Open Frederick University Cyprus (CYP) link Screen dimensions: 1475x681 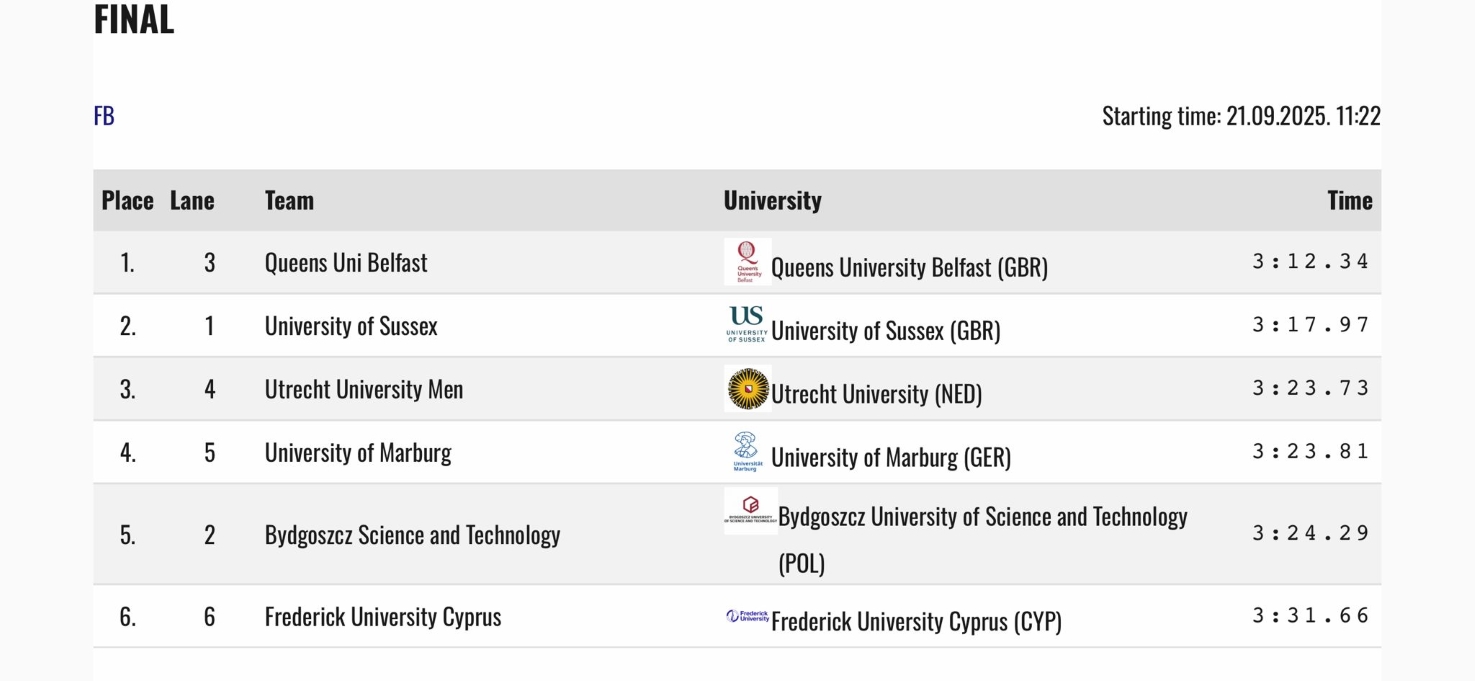click(916, 622)
